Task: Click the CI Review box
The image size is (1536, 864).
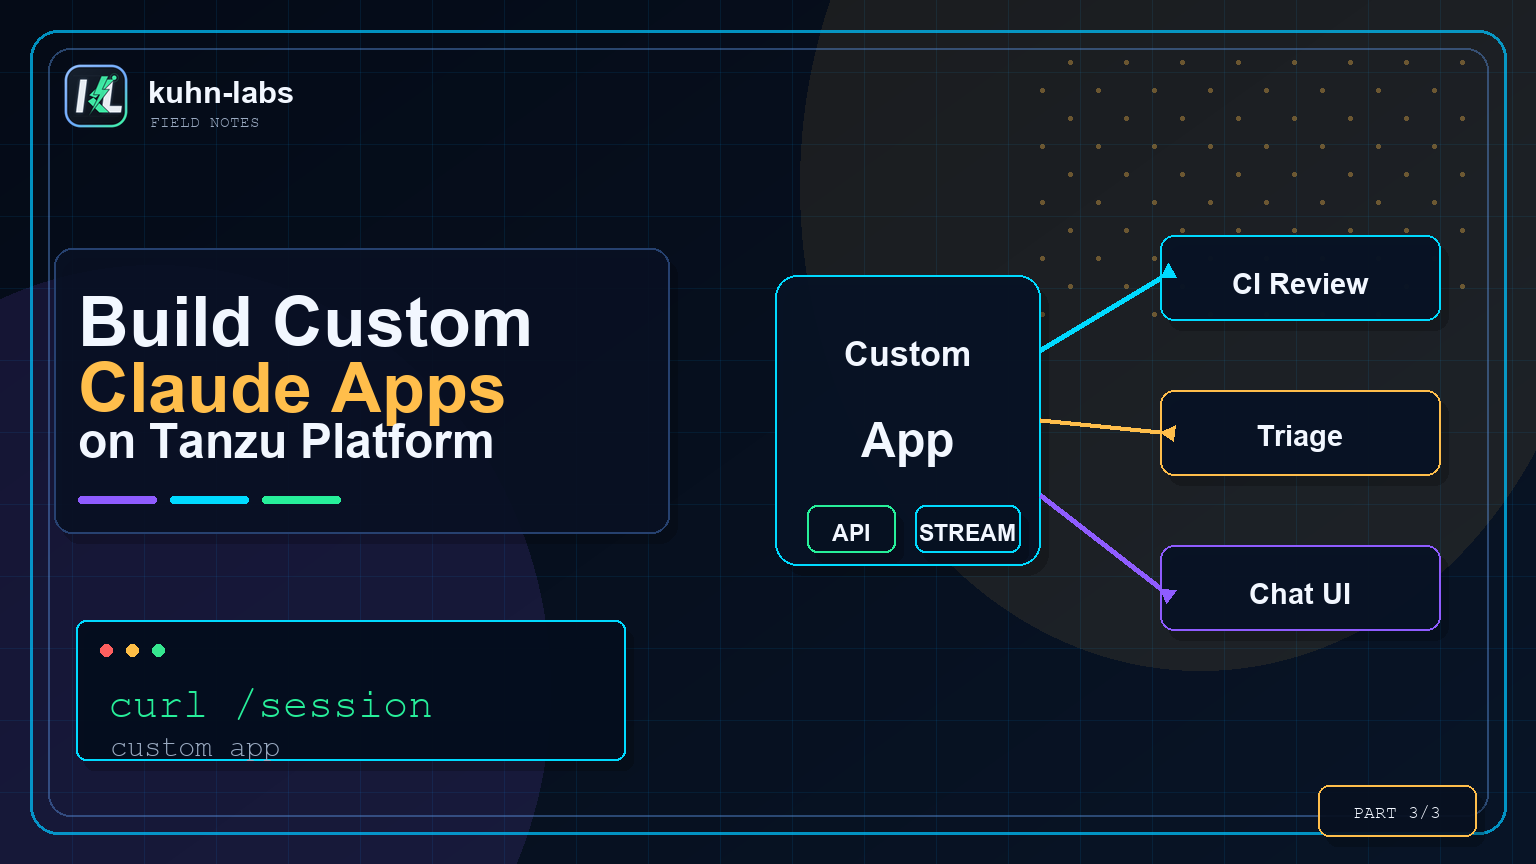Action: click(1300, 278)
